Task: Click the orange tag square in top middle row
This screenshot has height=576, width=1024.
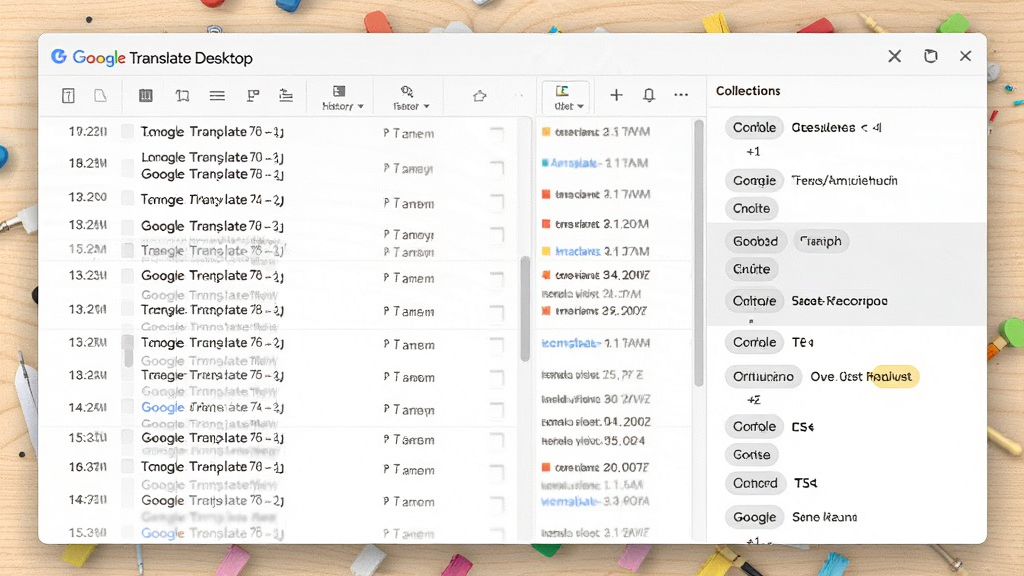Action: (546, 131)
